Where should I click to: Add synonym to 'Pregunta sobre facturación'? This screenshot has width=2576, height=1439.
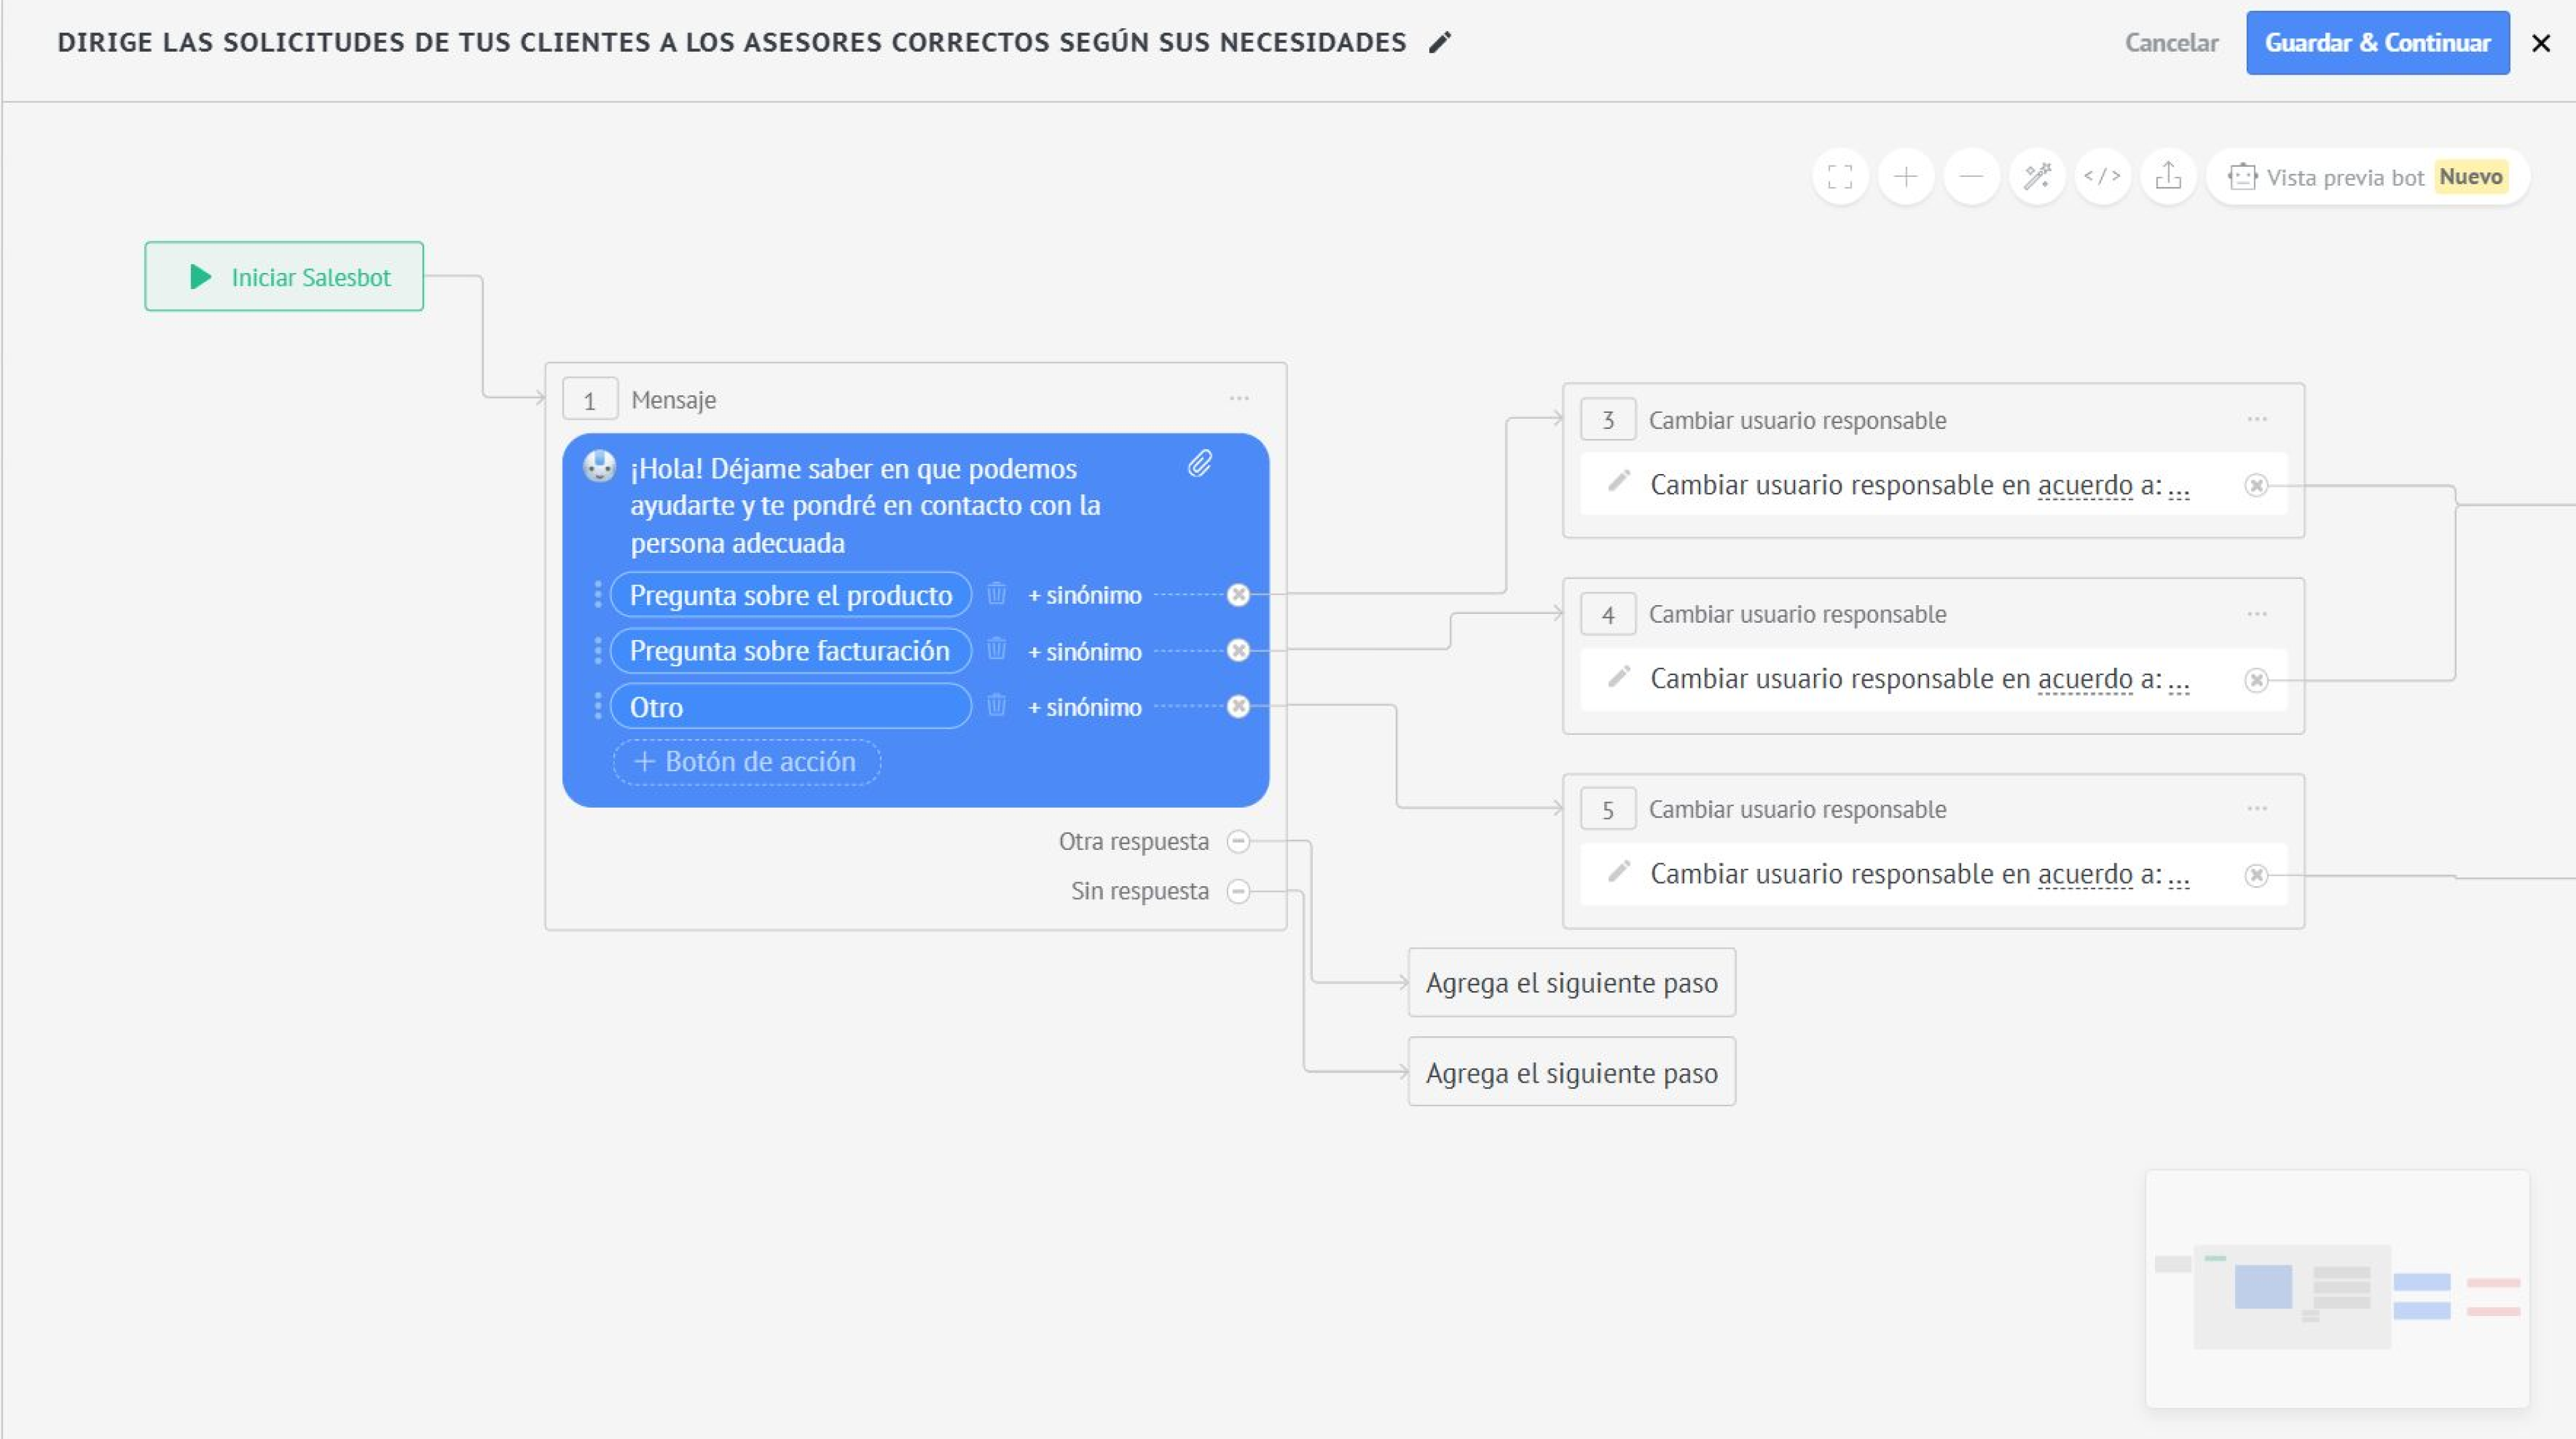[1085, 651]
